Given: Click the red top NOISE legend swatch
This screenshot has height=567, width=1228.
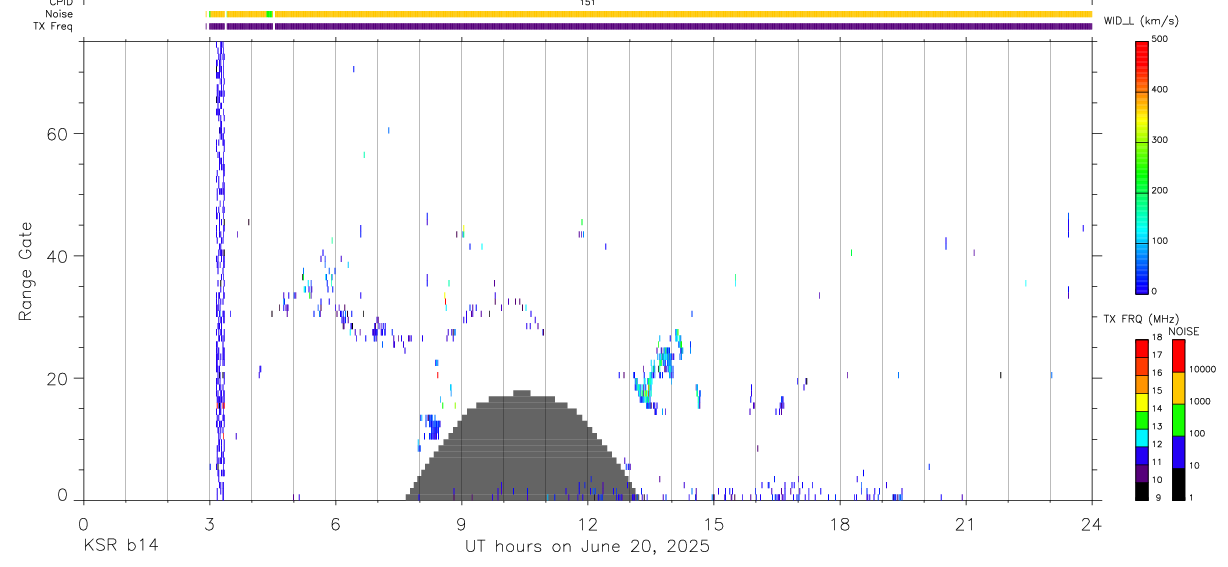Looking at the screenshot, I should (x=1177, y=356).
